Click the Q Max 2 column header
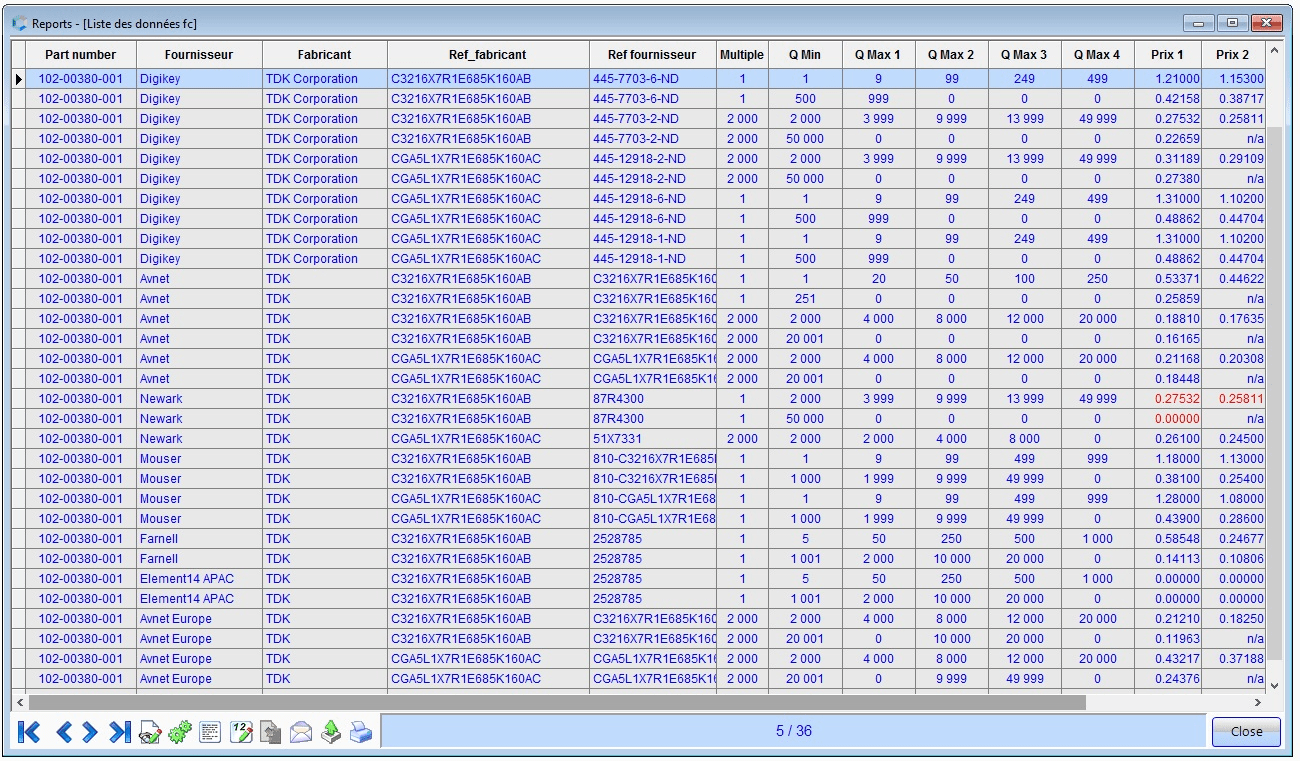Image resolution: width=1300 pixels, height=761 pixels. point(951,55)
